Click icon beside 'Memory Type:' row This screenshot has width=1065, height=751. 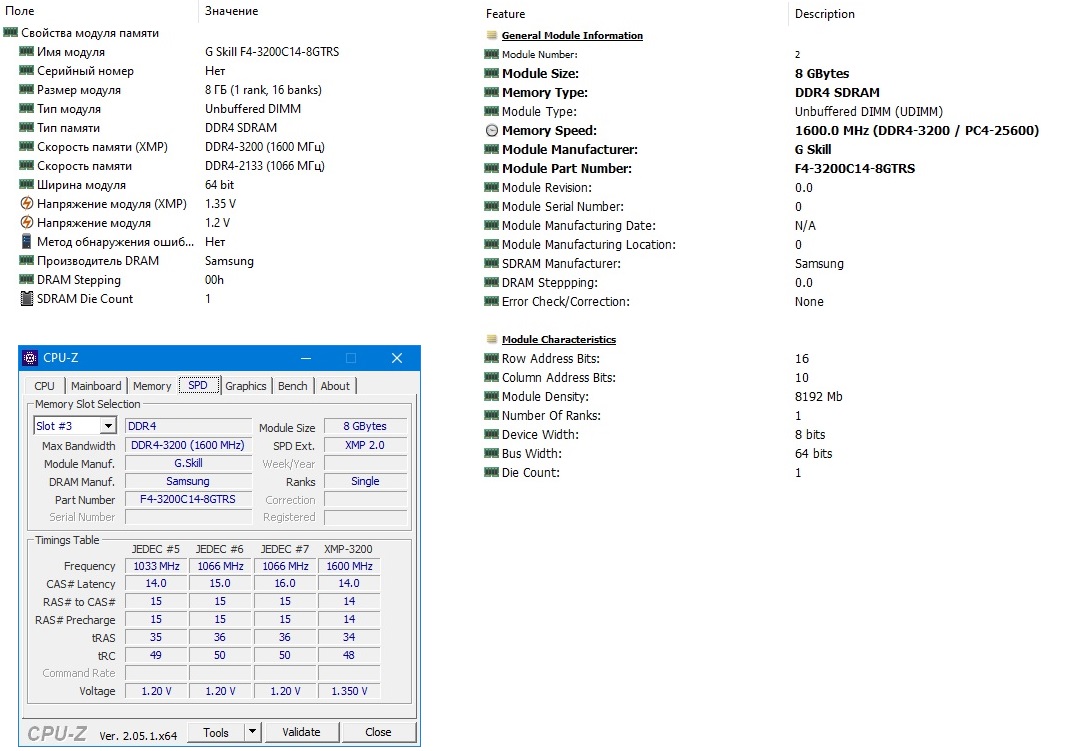492,92
